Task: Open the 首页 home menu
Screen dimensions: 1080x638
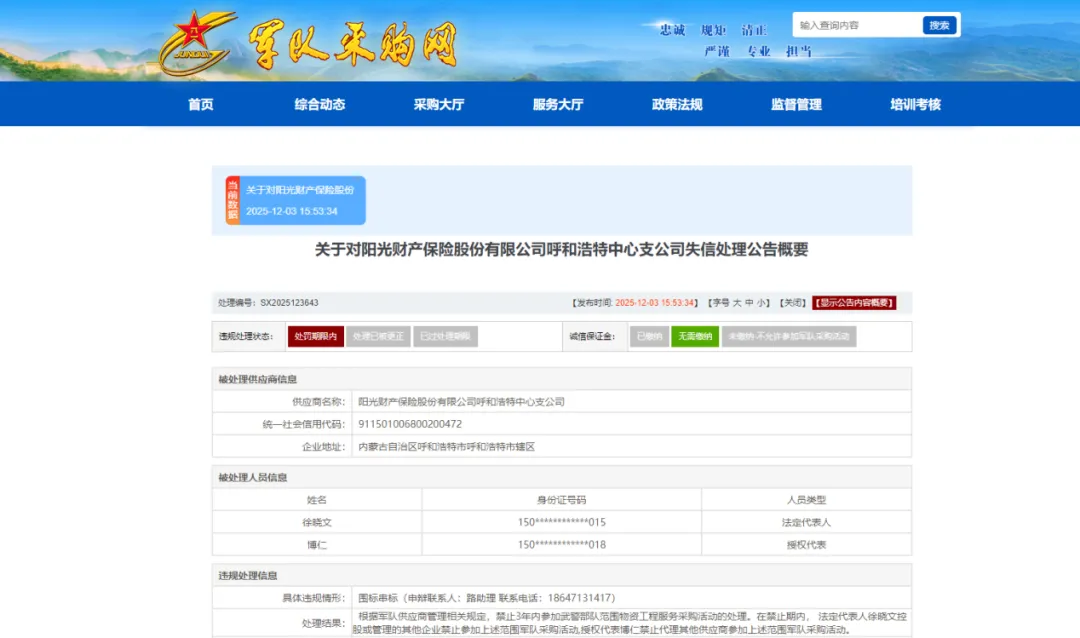Action: (x=201, y=105)
